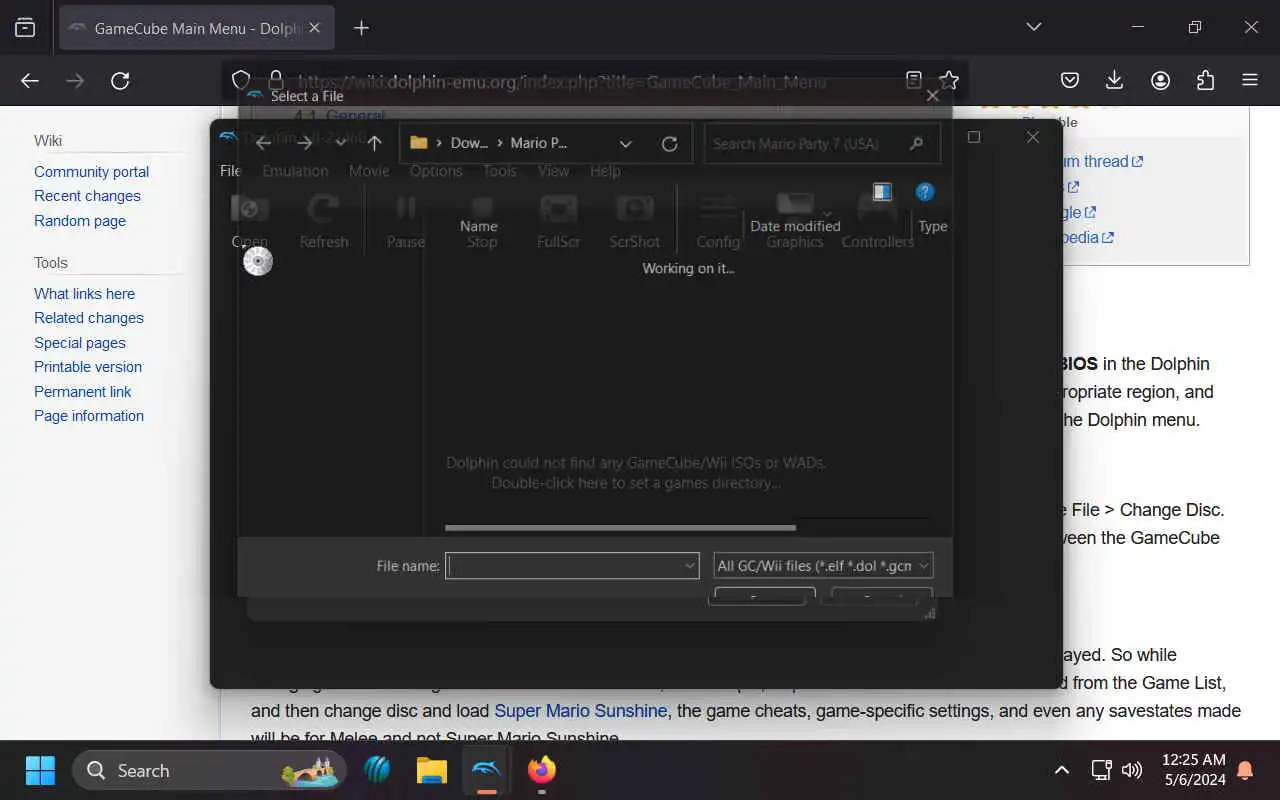1280x800 pixels.
Task: Open Windows Start menu
Action: click(40, 770)
